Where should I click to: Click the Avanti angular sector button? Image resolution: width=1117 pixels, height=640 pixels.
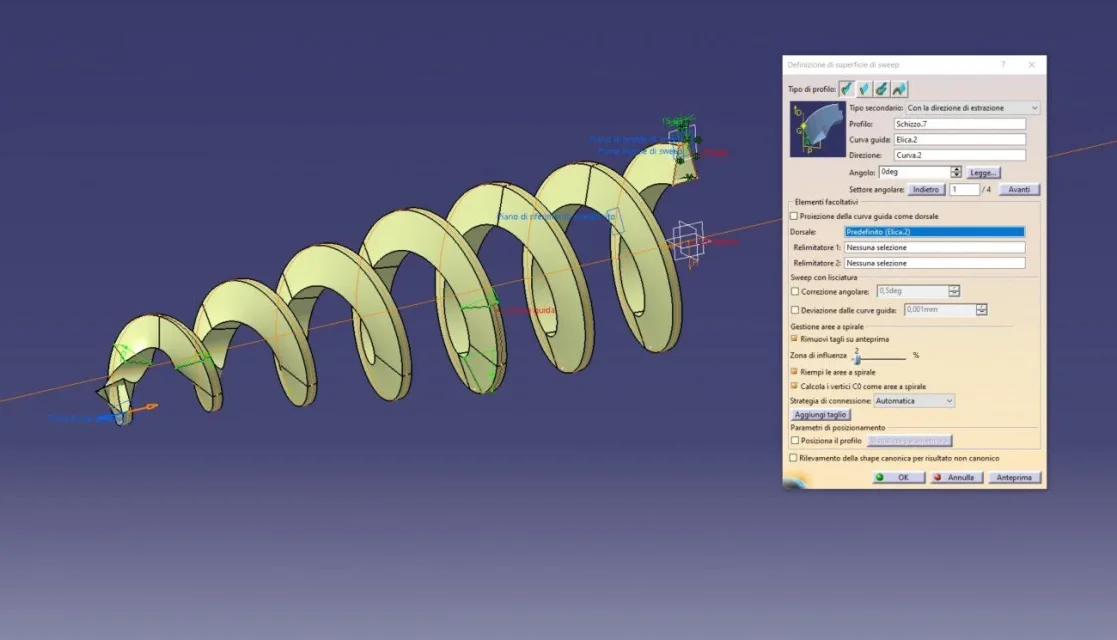point(1019,190)
